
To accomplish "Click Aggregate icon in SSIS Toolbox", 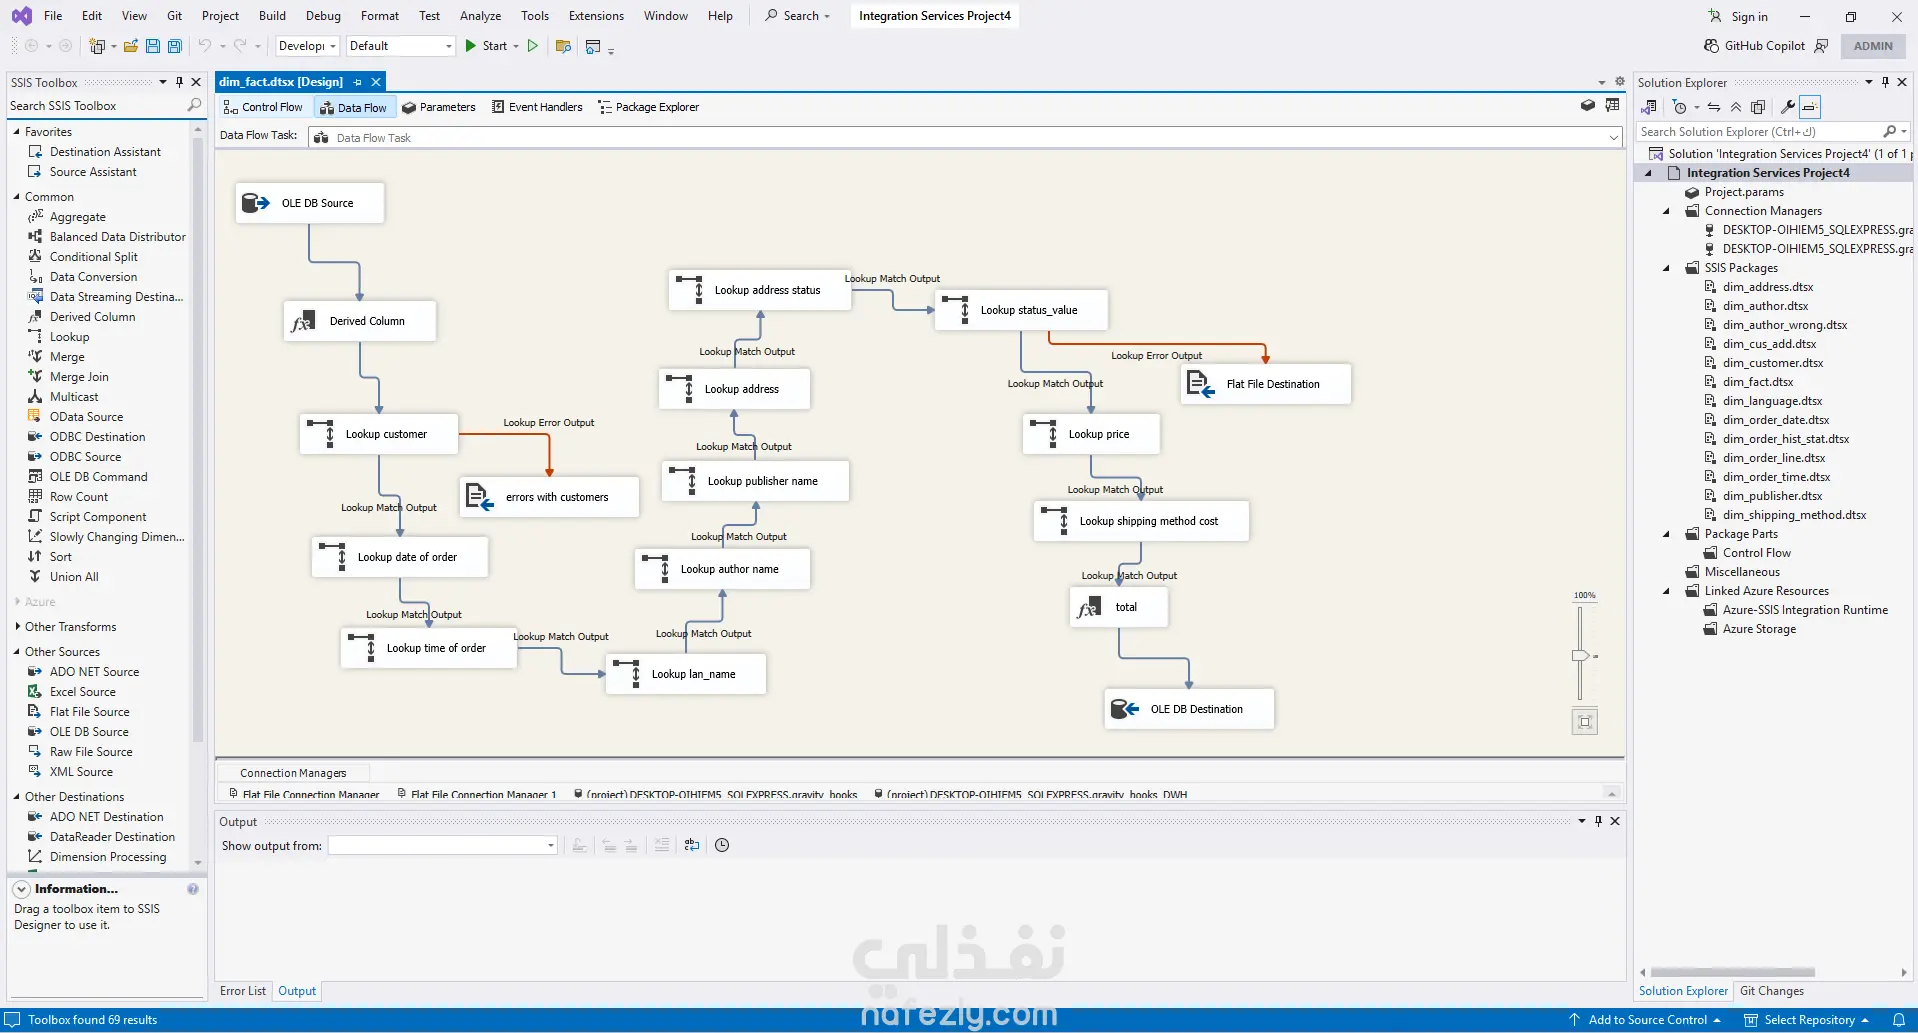I will click(x=35, y=217).
